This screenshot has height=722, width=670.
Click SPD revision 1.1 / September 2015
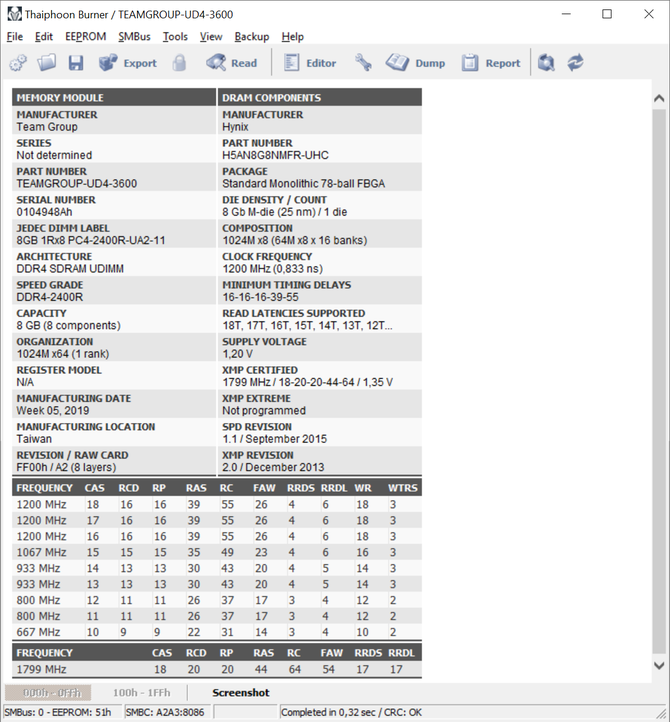[274, 439]
